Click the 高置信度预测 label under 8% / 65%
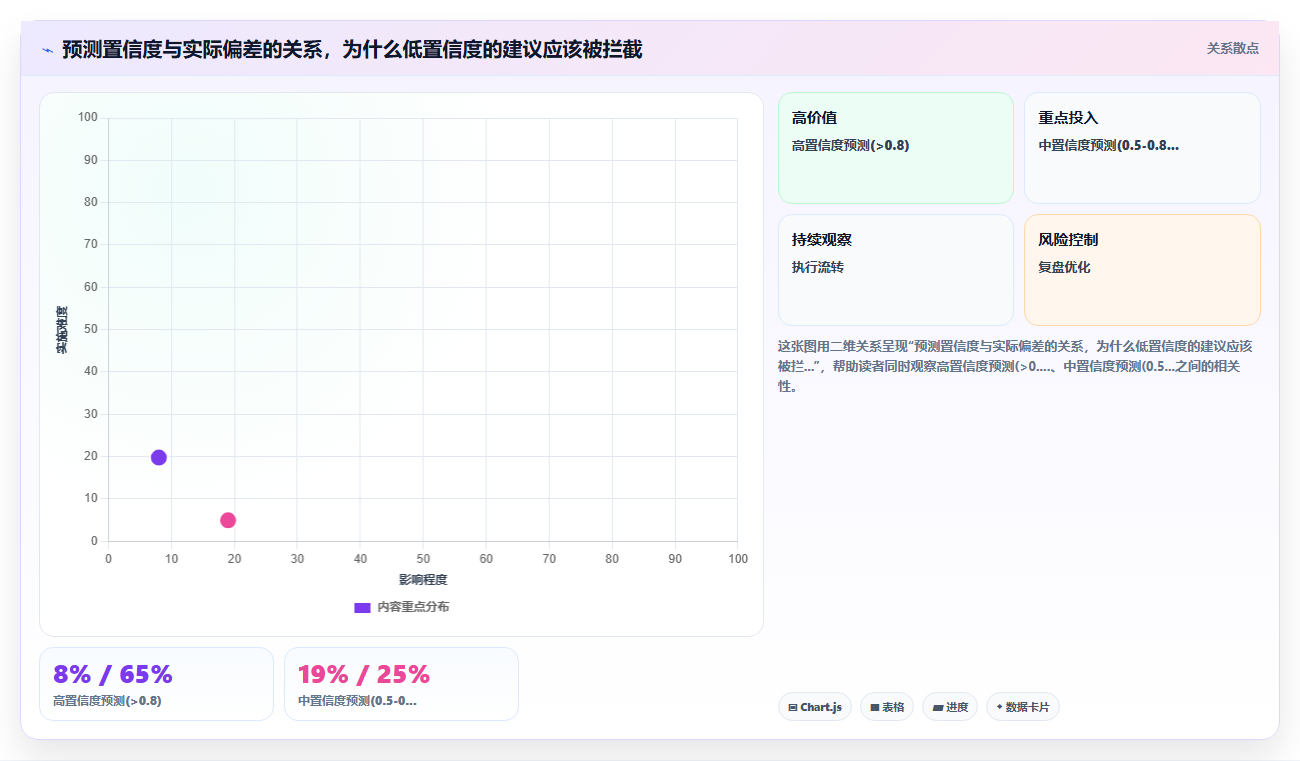 pos(107,701)
